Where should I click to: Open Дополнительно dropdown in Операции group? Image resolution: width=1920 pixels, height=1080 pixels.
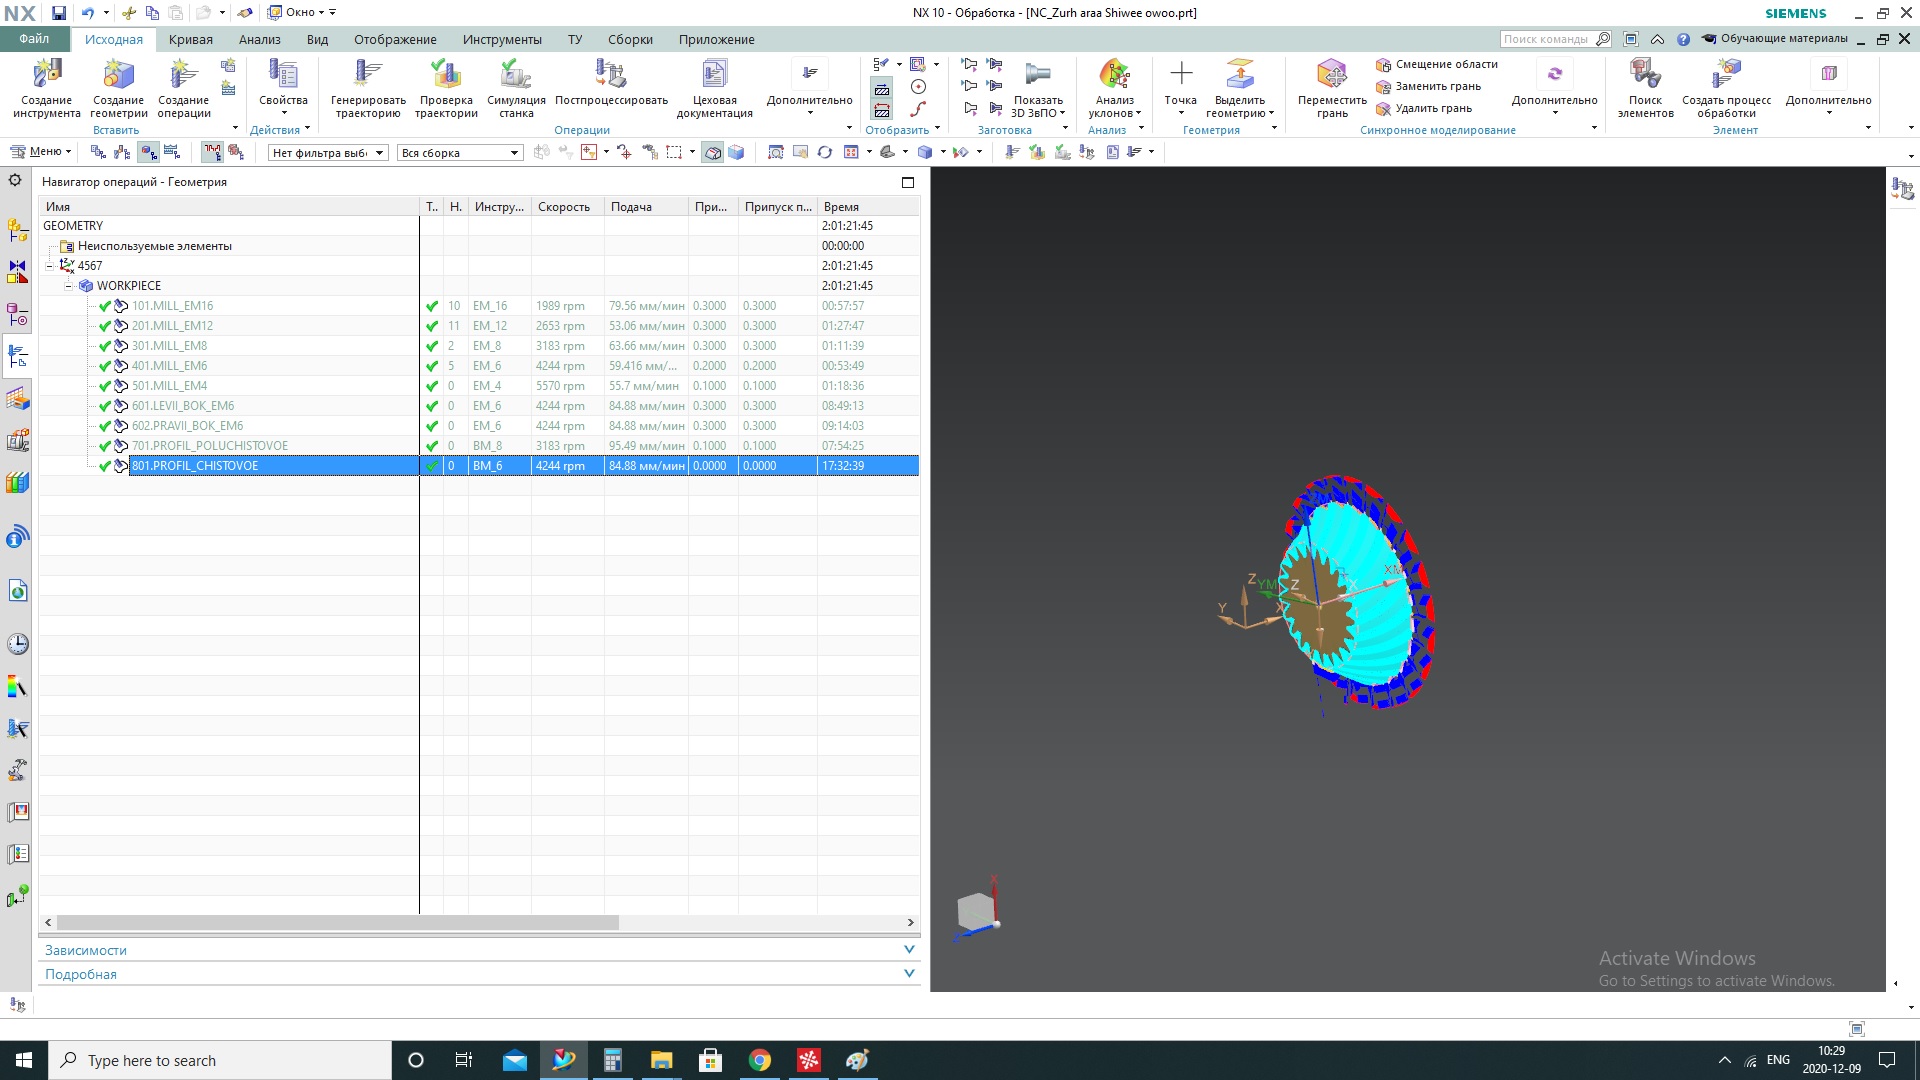point(809,88)
